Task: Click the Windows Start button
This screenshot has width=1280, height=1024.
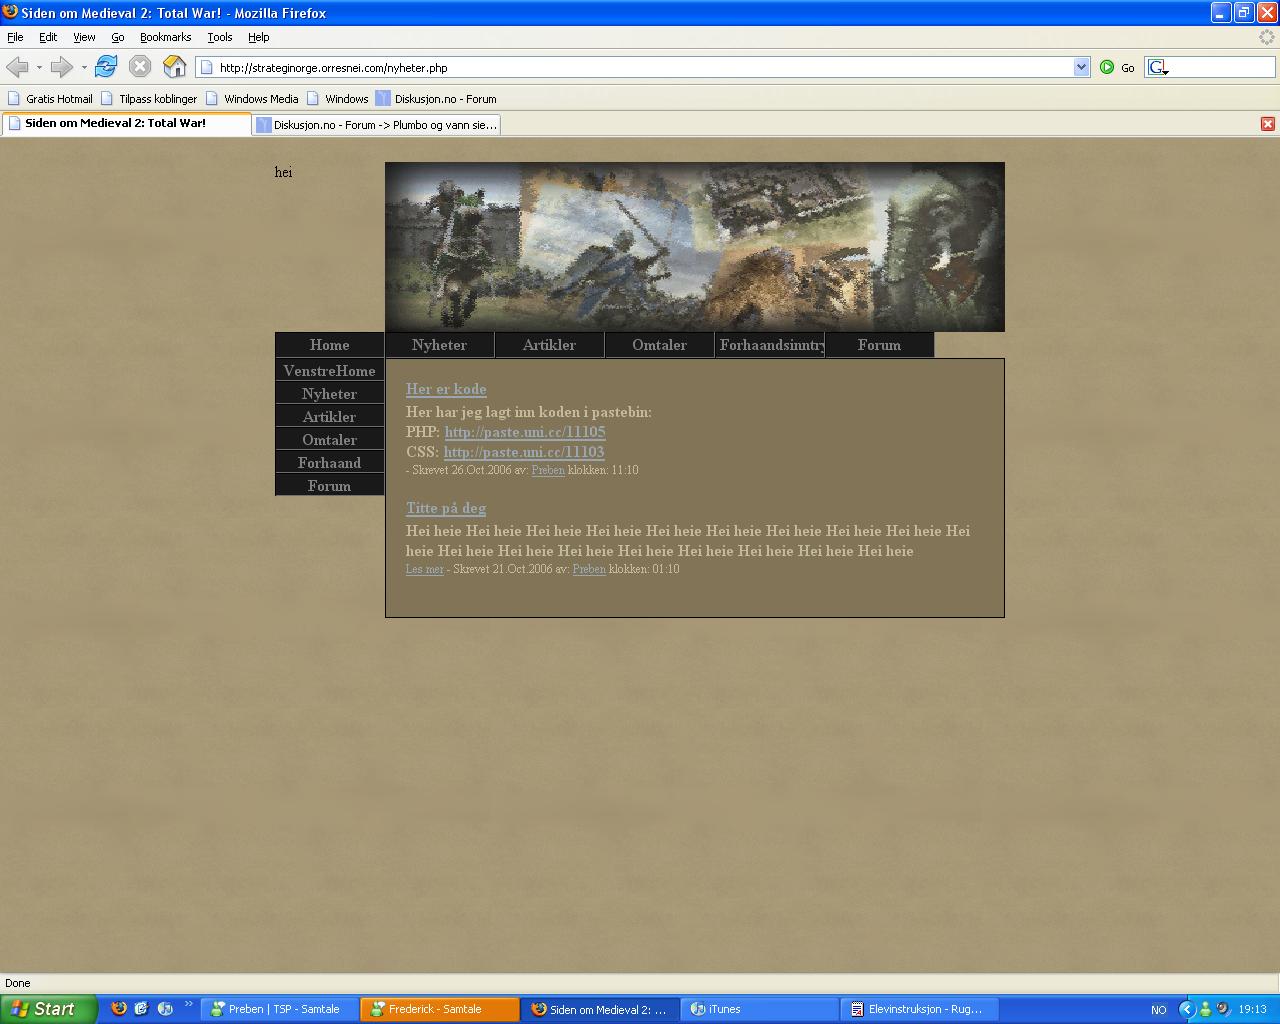Action: [x=49, y=1009]
